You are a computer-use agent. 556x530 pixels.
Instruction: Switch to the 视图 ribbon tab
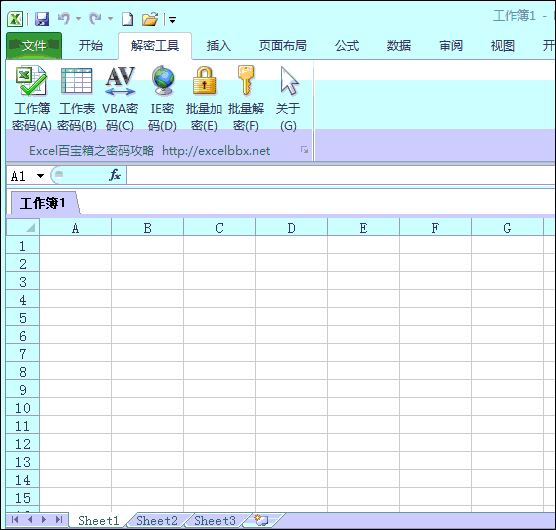click(502, 45)
